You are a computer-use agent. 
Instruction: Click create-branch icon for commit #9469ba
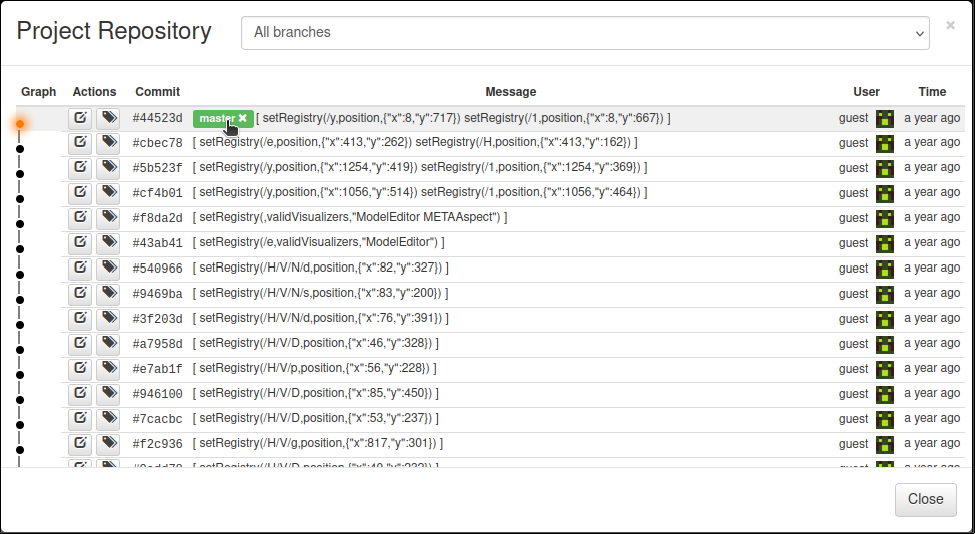[80, 293]
